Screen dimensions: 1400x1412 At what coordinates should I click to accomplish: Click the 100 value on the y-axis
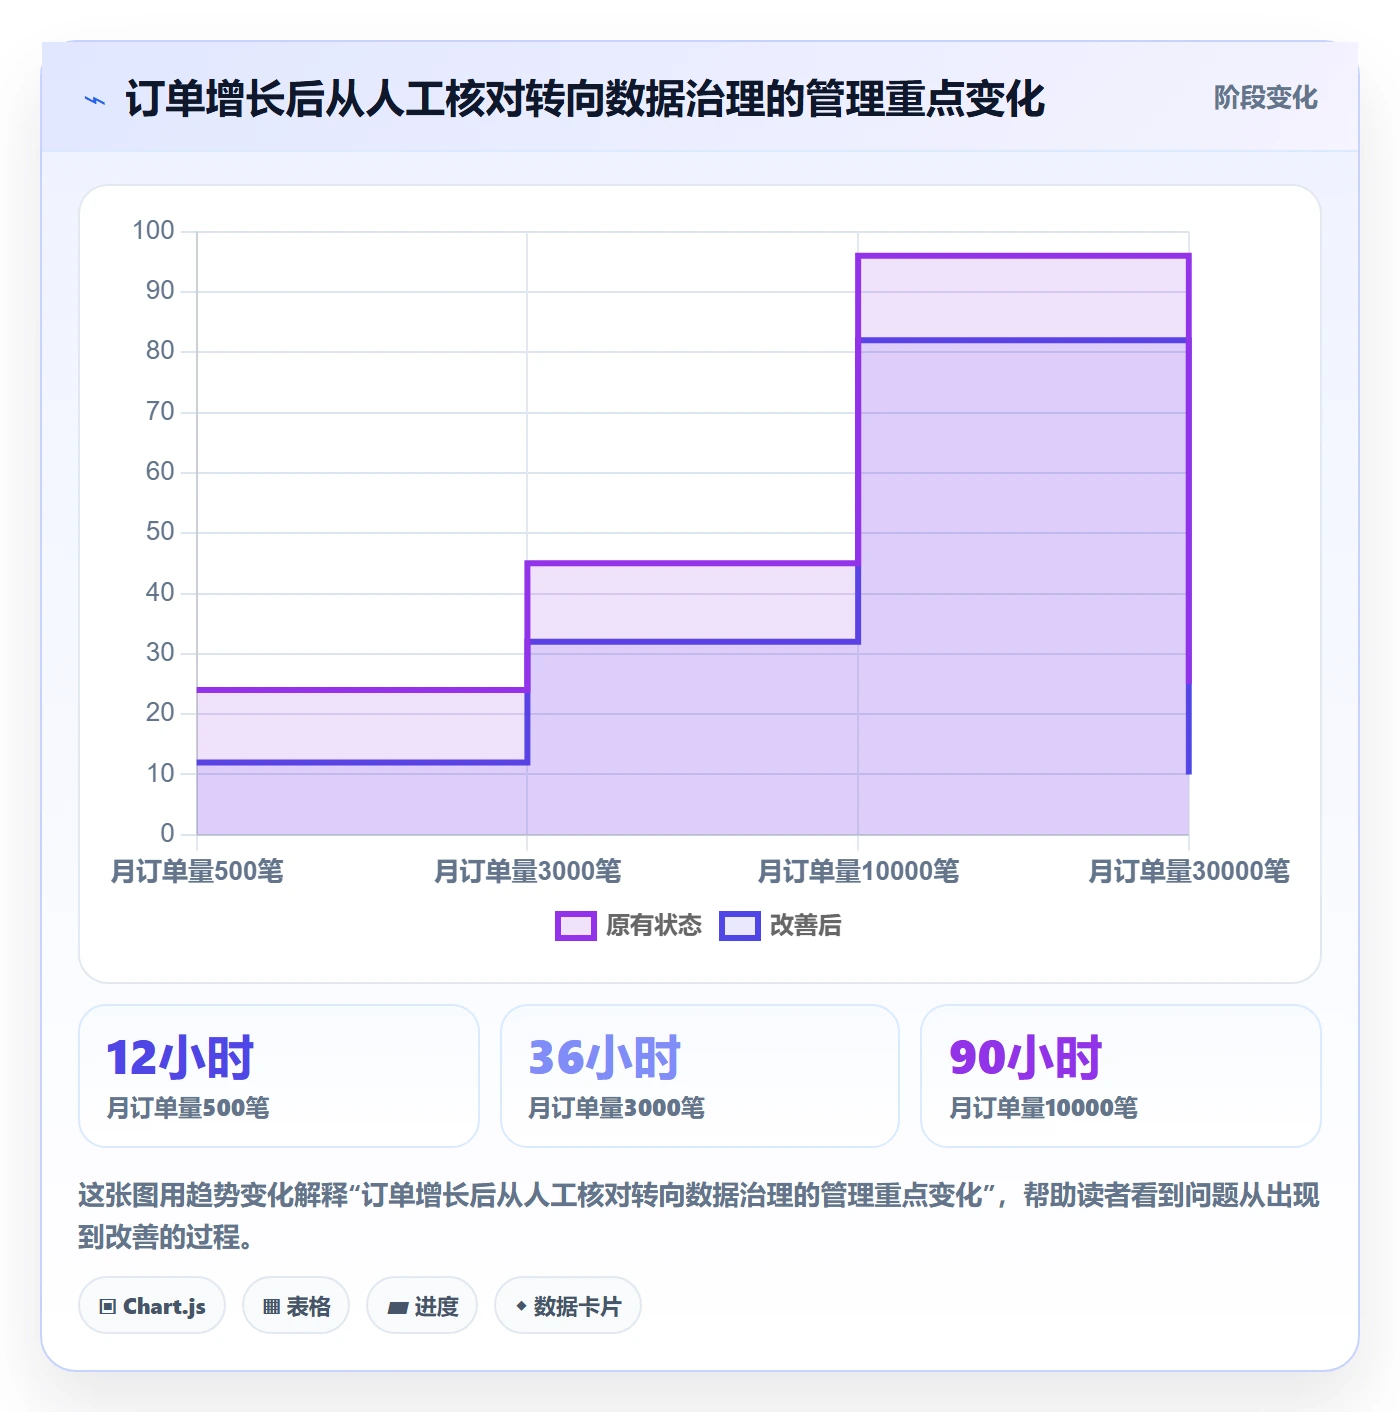coord(154,231)
